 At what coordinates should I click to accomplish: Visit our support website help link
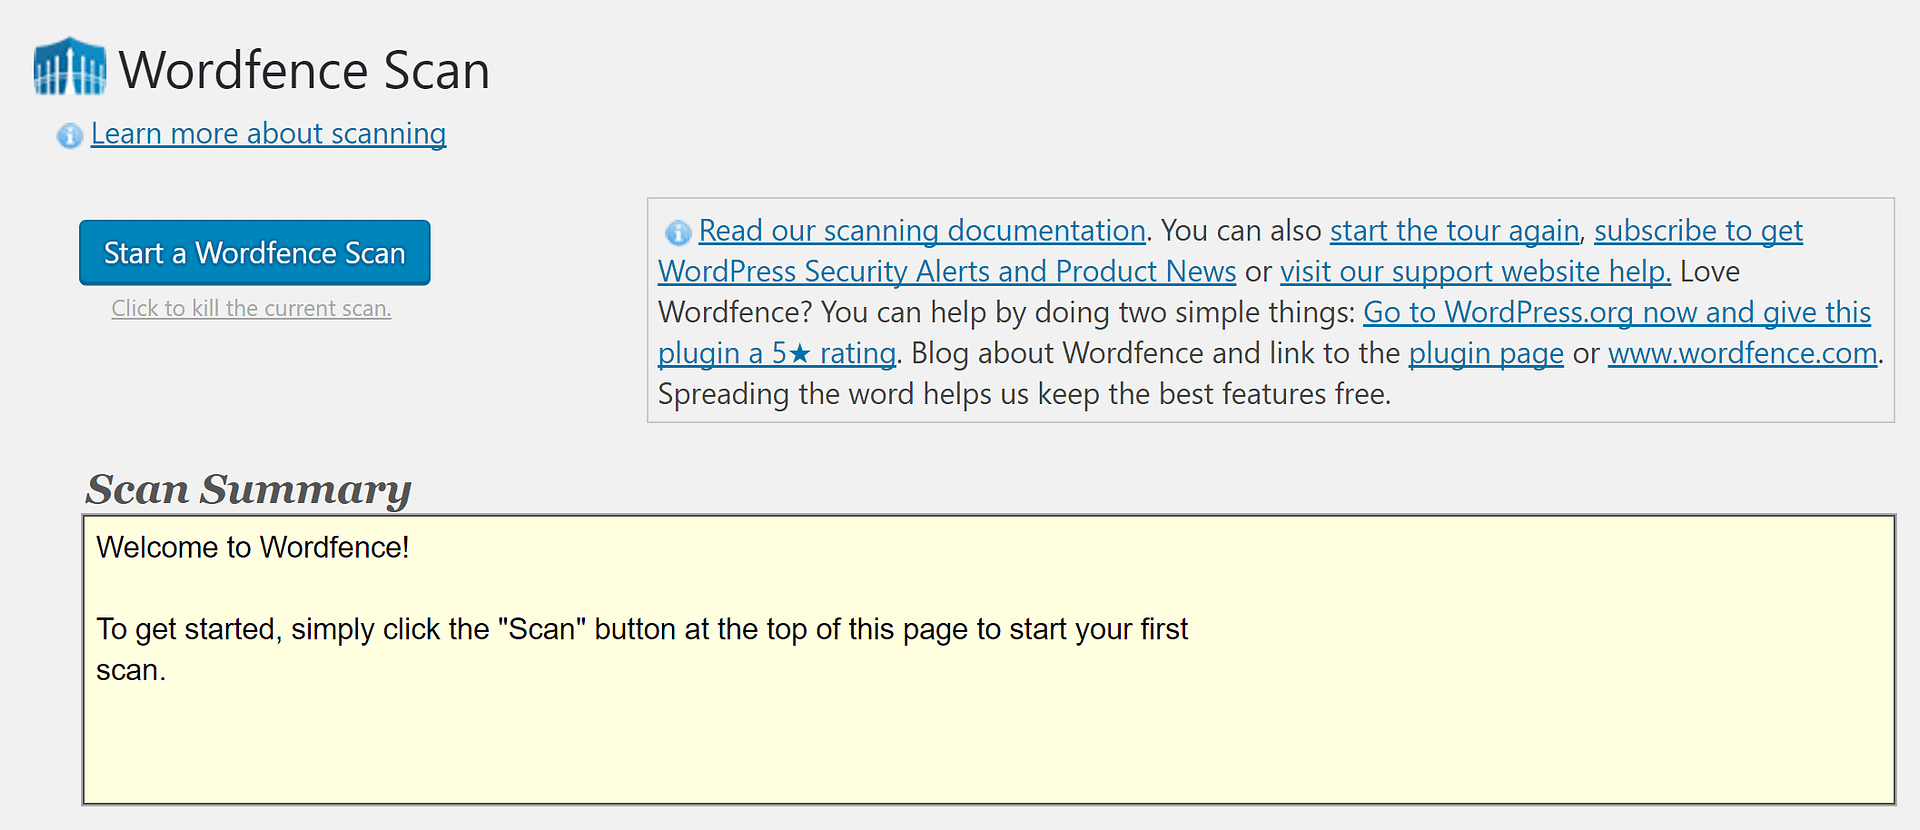pos(1475,272)
